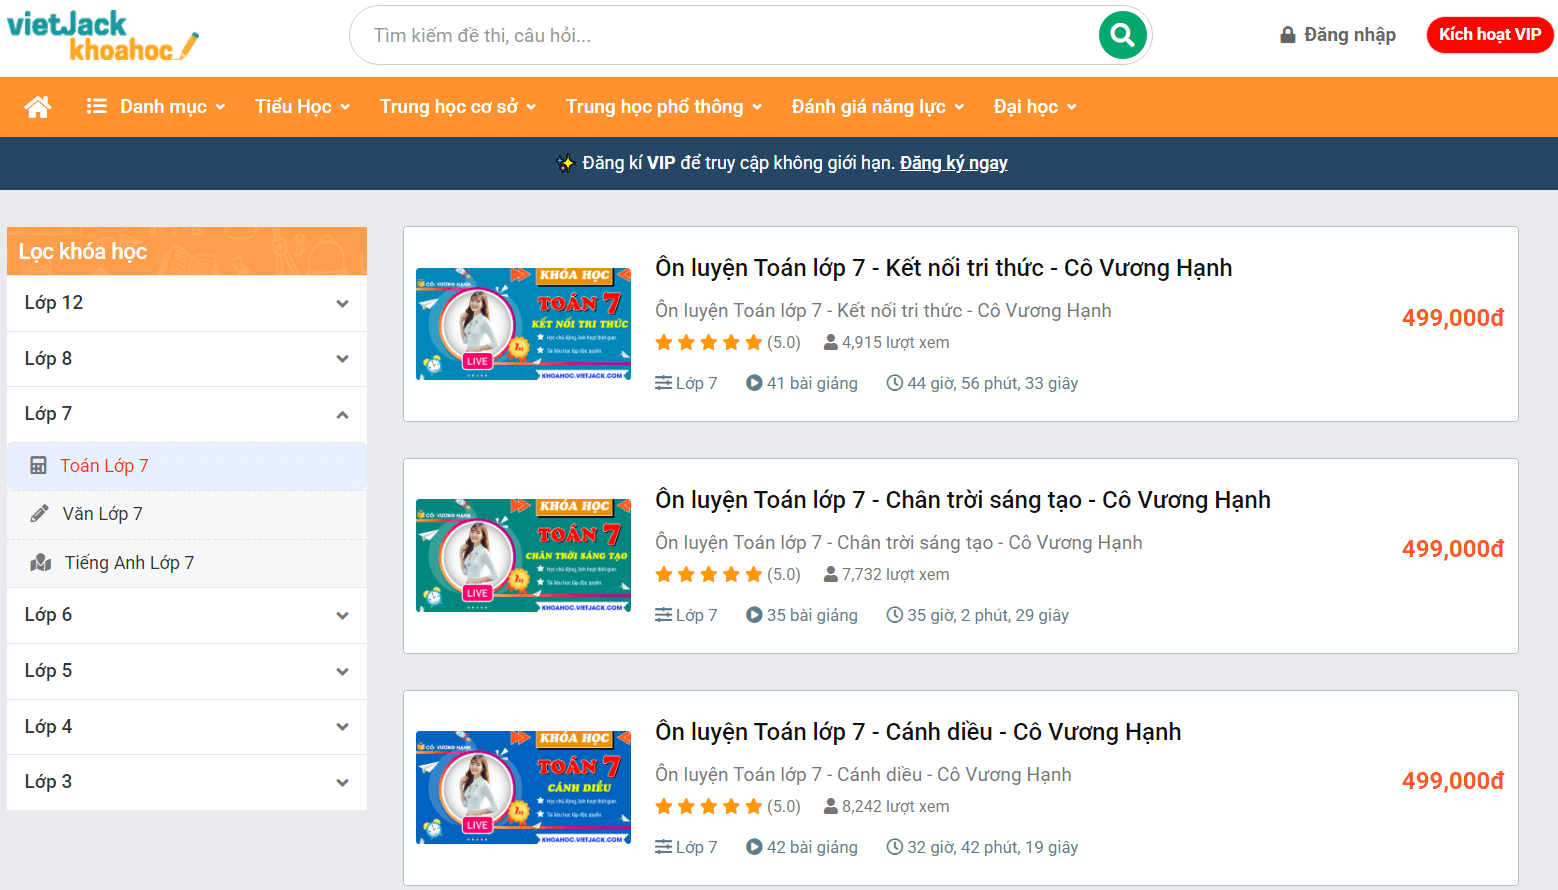Click the play icon beside 35 bài giảng
Image resolution: width=1558 pixels, height=890 pixels.
[754, 615]
